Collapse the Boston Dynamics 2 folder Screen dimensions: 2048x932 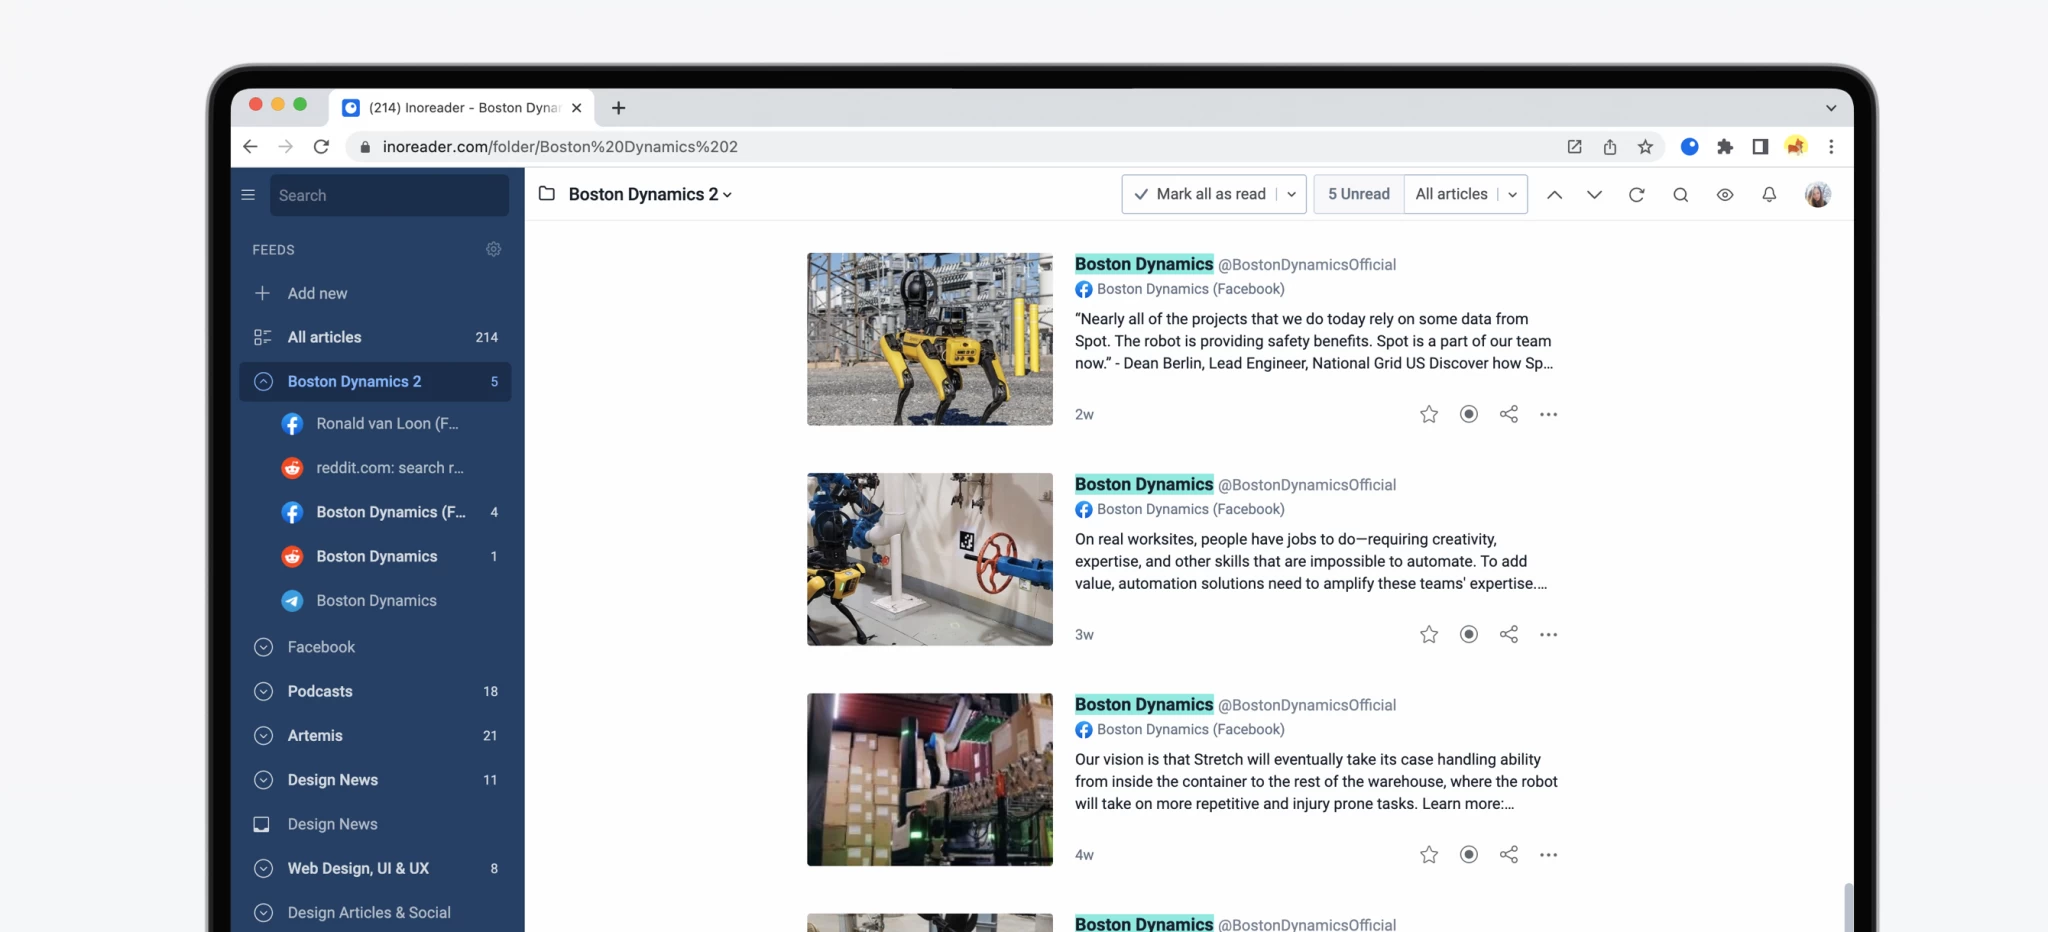coord(263,381)
